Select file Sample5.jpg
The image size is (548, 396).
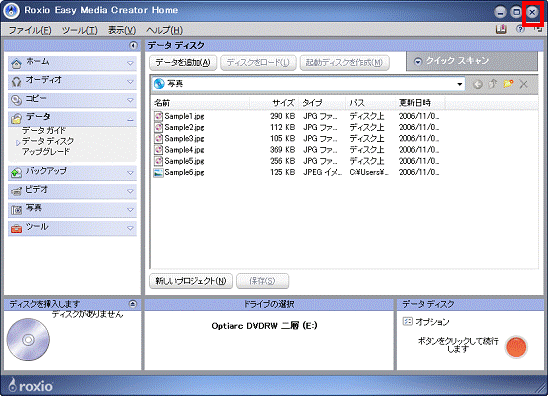184,161
